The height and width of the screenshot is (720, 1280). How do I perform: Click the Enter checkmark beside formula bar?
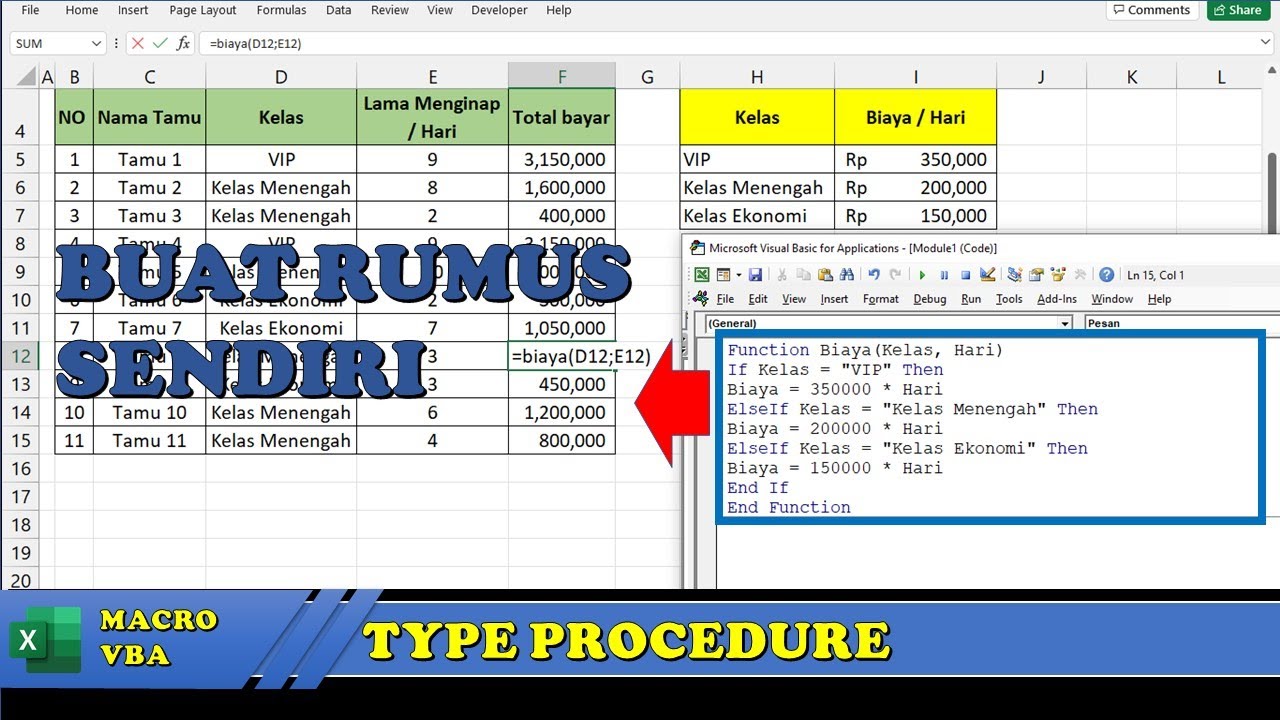pos(160,43)
